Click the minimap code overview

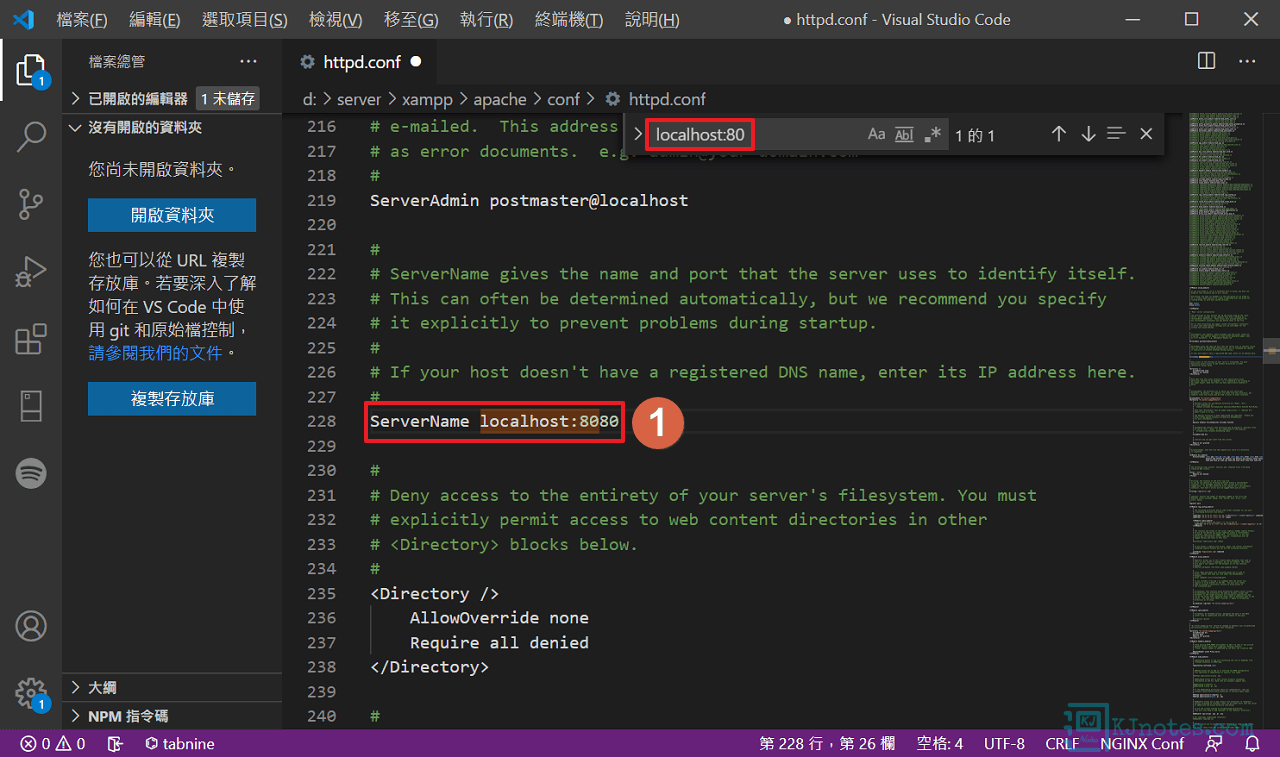click(x=1225, y=420)
